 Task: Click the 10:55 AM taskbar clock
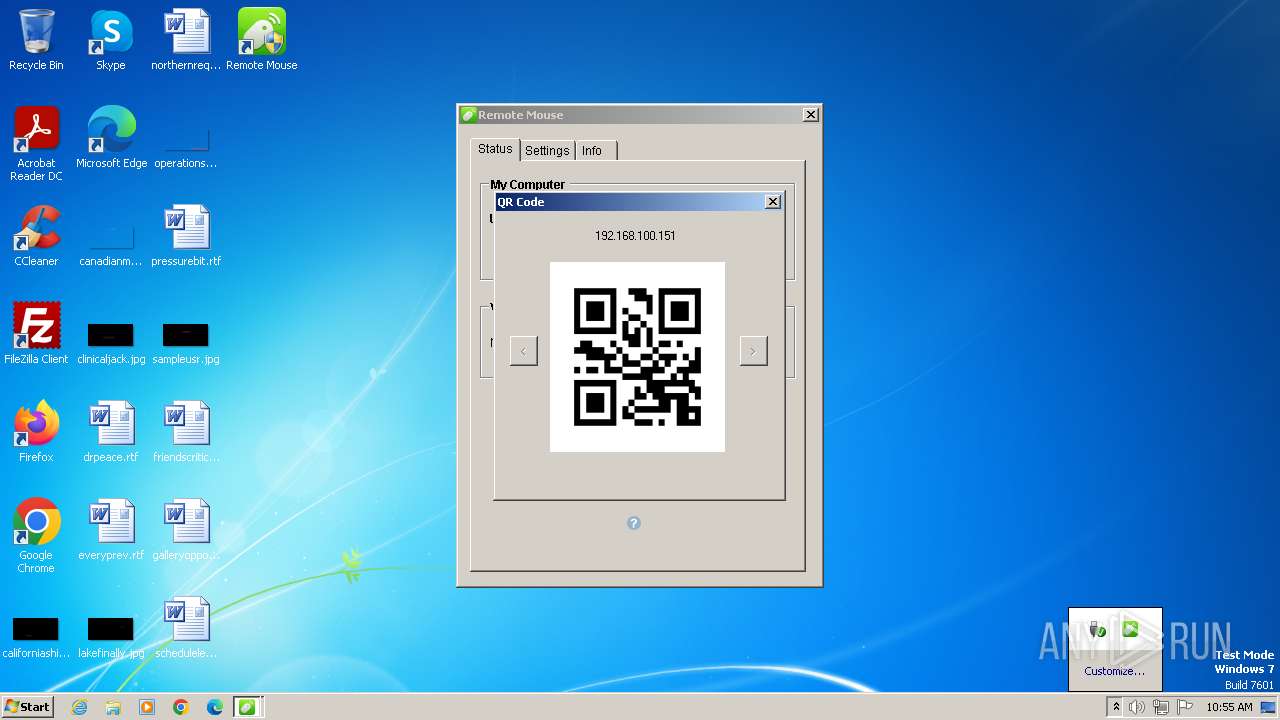point(1229,707)
